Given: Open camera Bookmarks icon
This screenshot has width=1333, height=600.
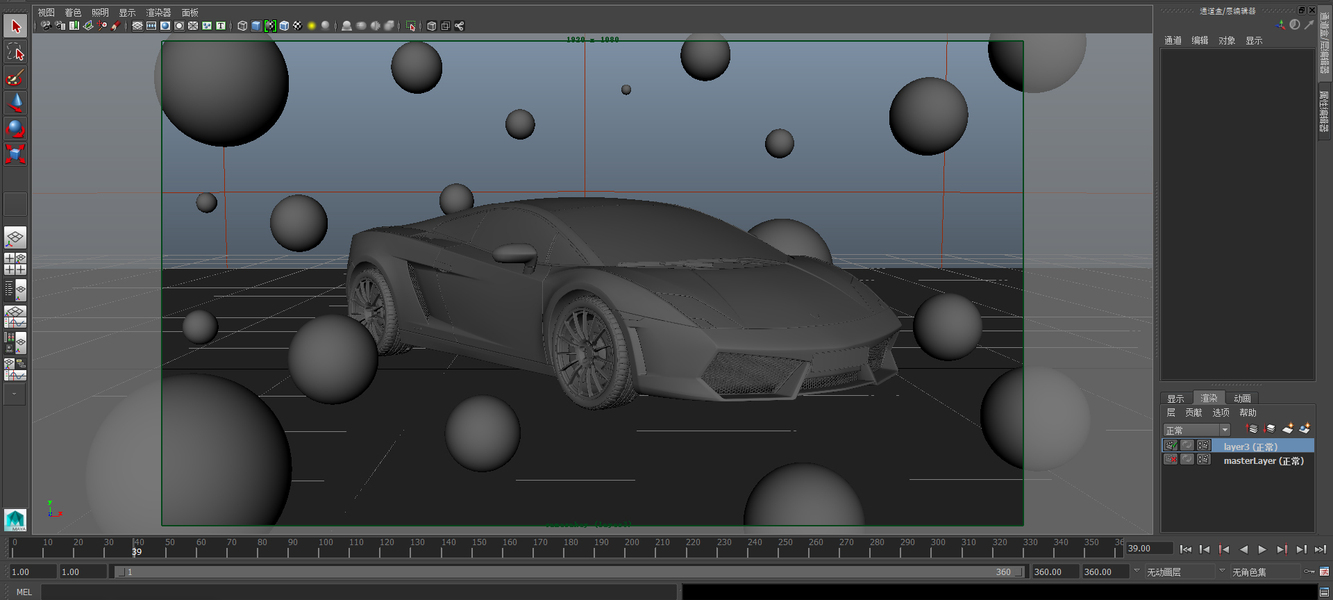Looking at the screenshot, I should click(x=74, y=26).
